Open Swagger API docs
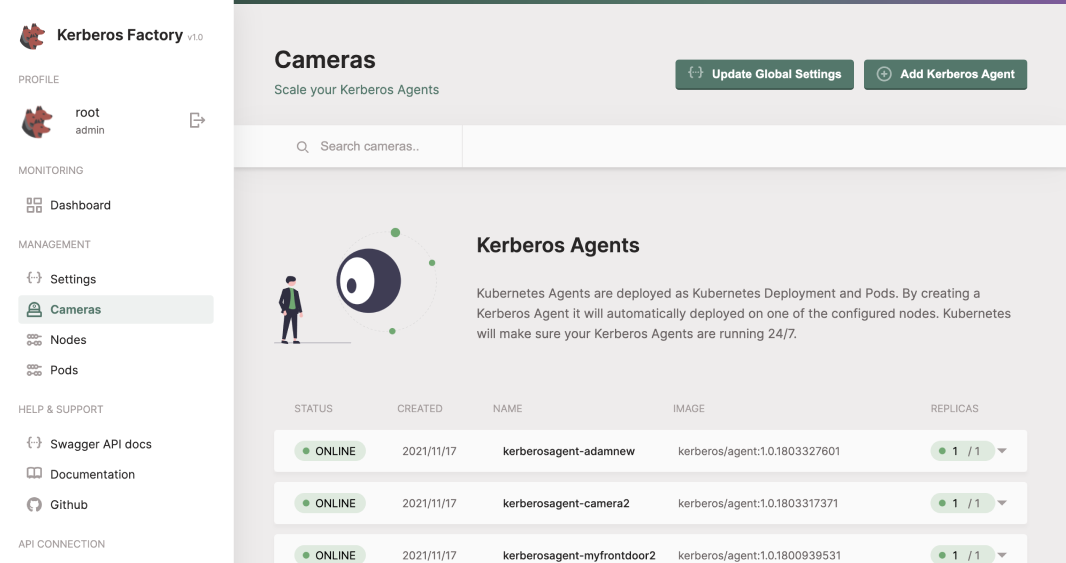The image size is (1066, 563). (x=100, y=444)
